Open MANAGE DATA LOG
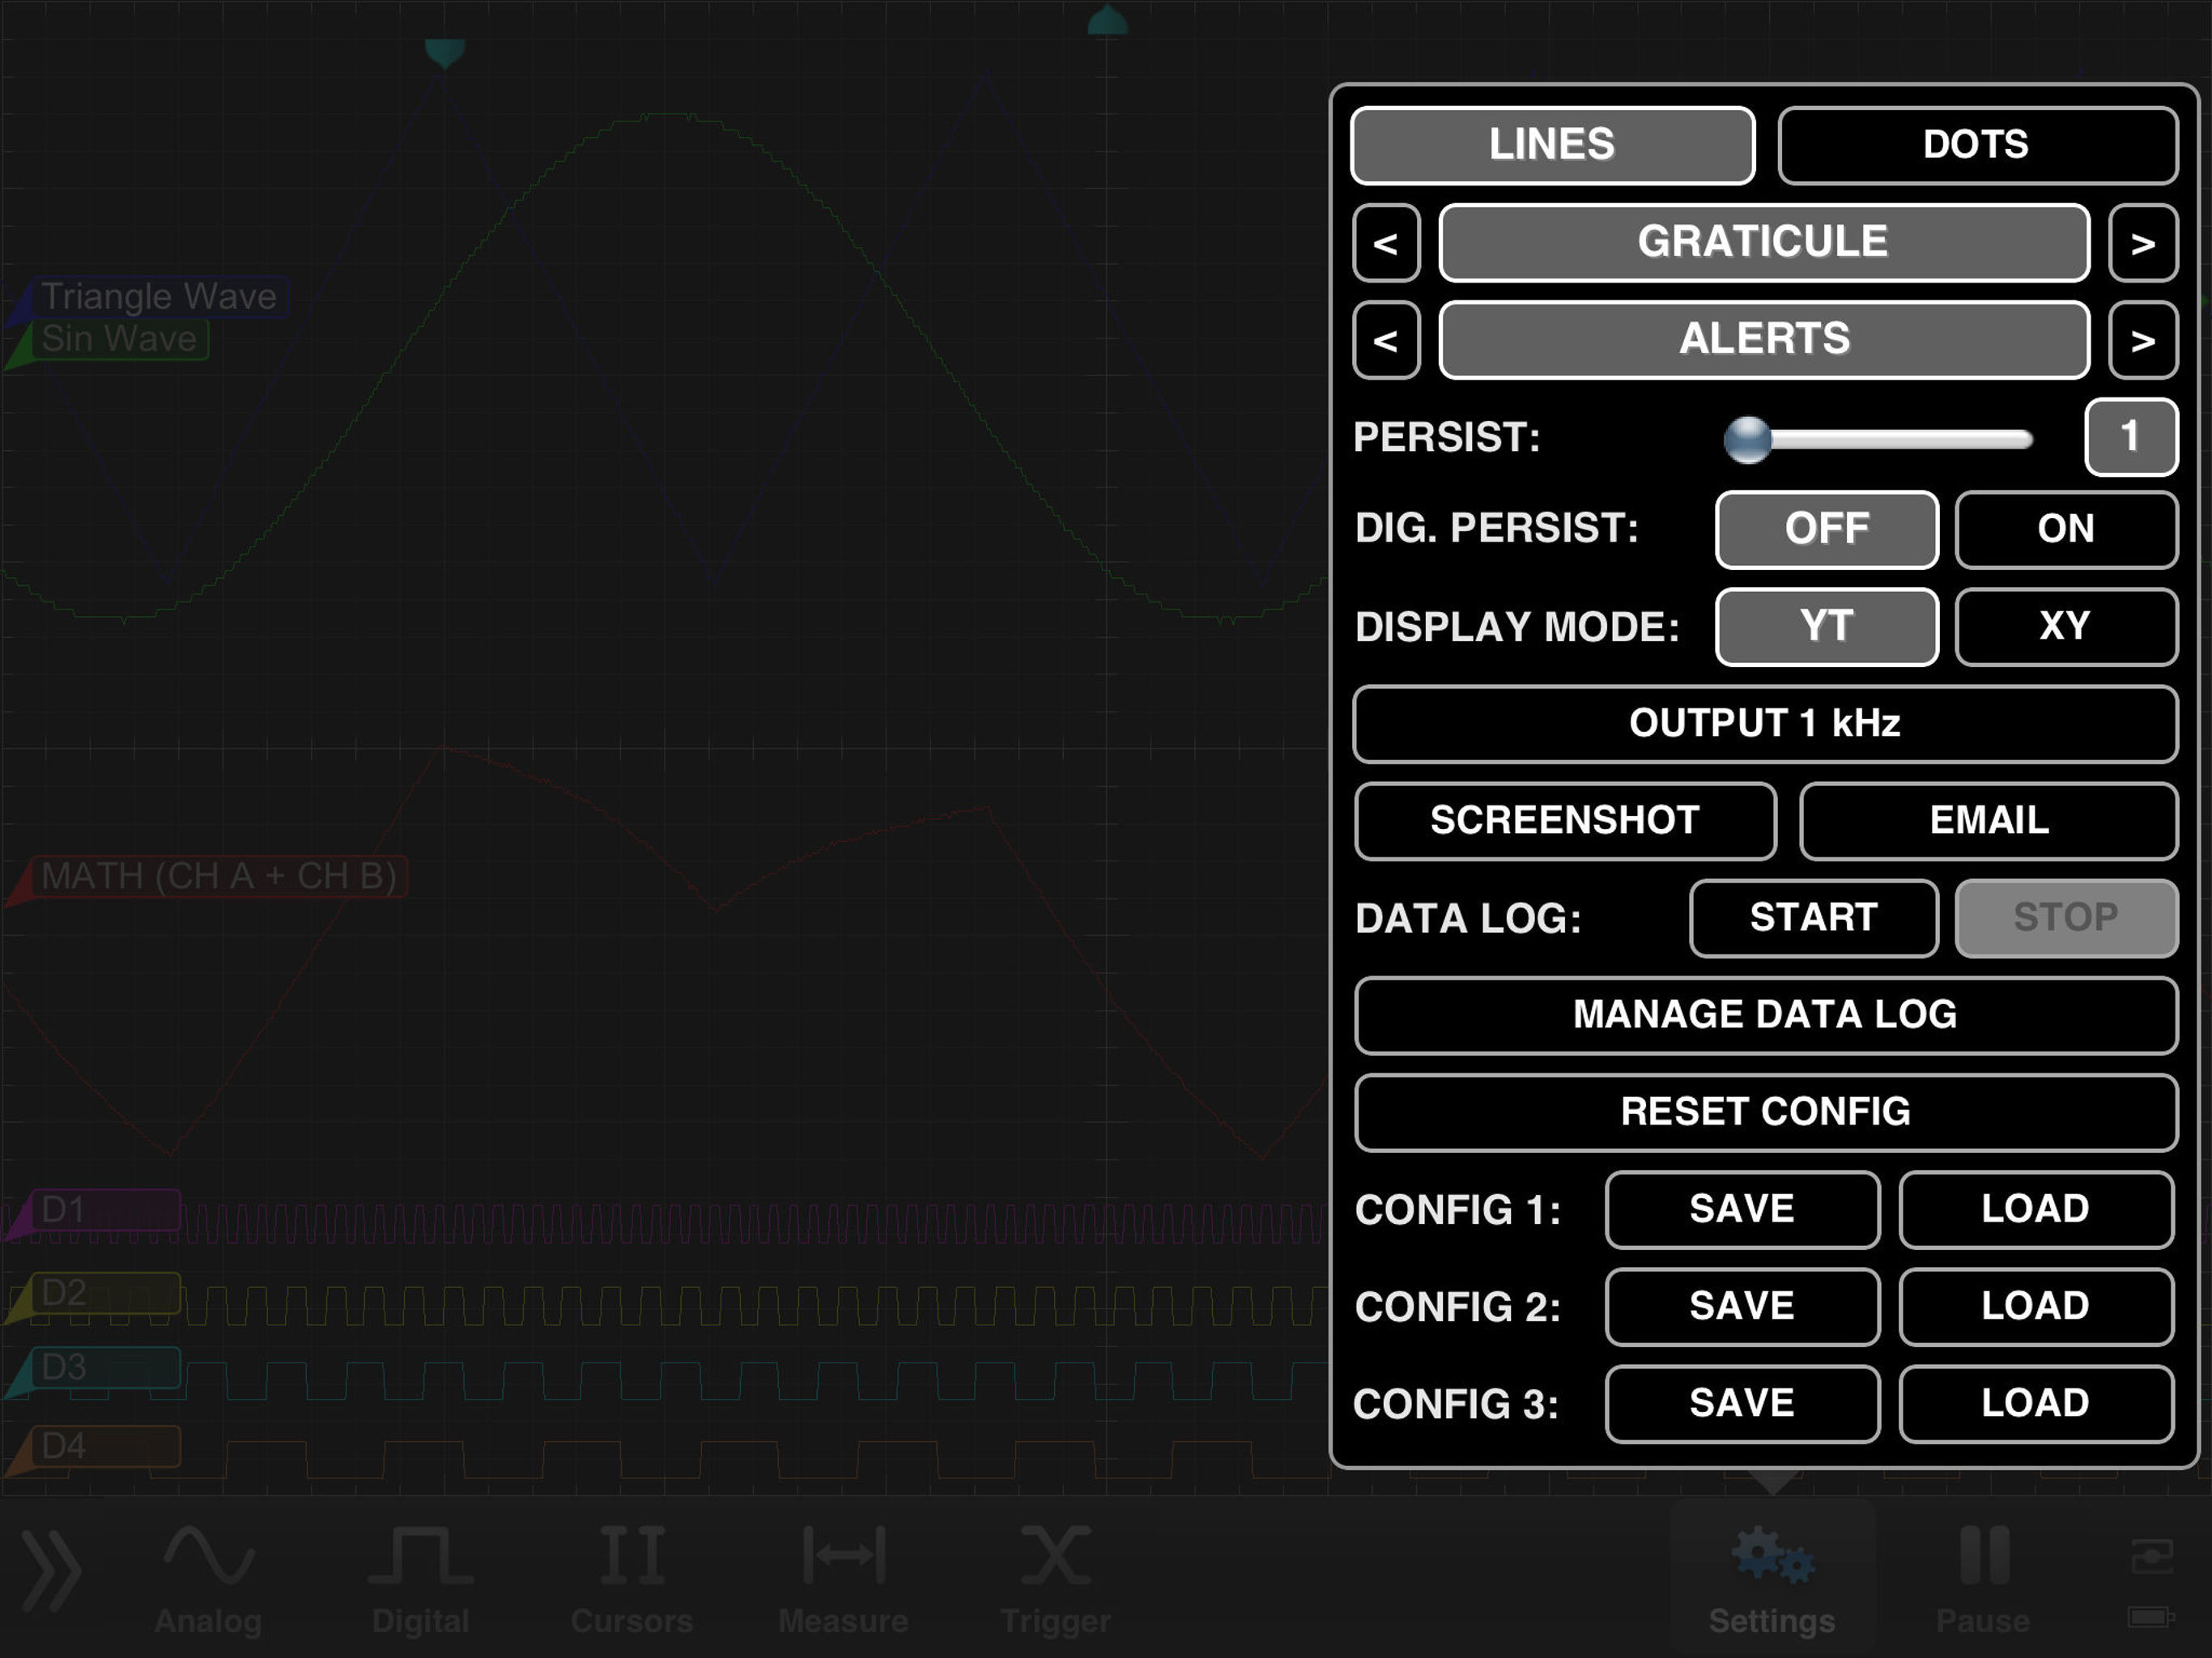The height and width of the screenshot is (1658, 2212). click(1765, 1015)
